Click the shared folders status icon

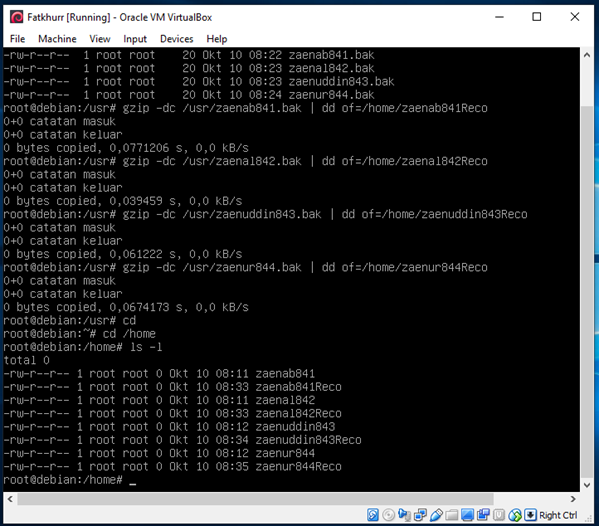click(452, 515)
